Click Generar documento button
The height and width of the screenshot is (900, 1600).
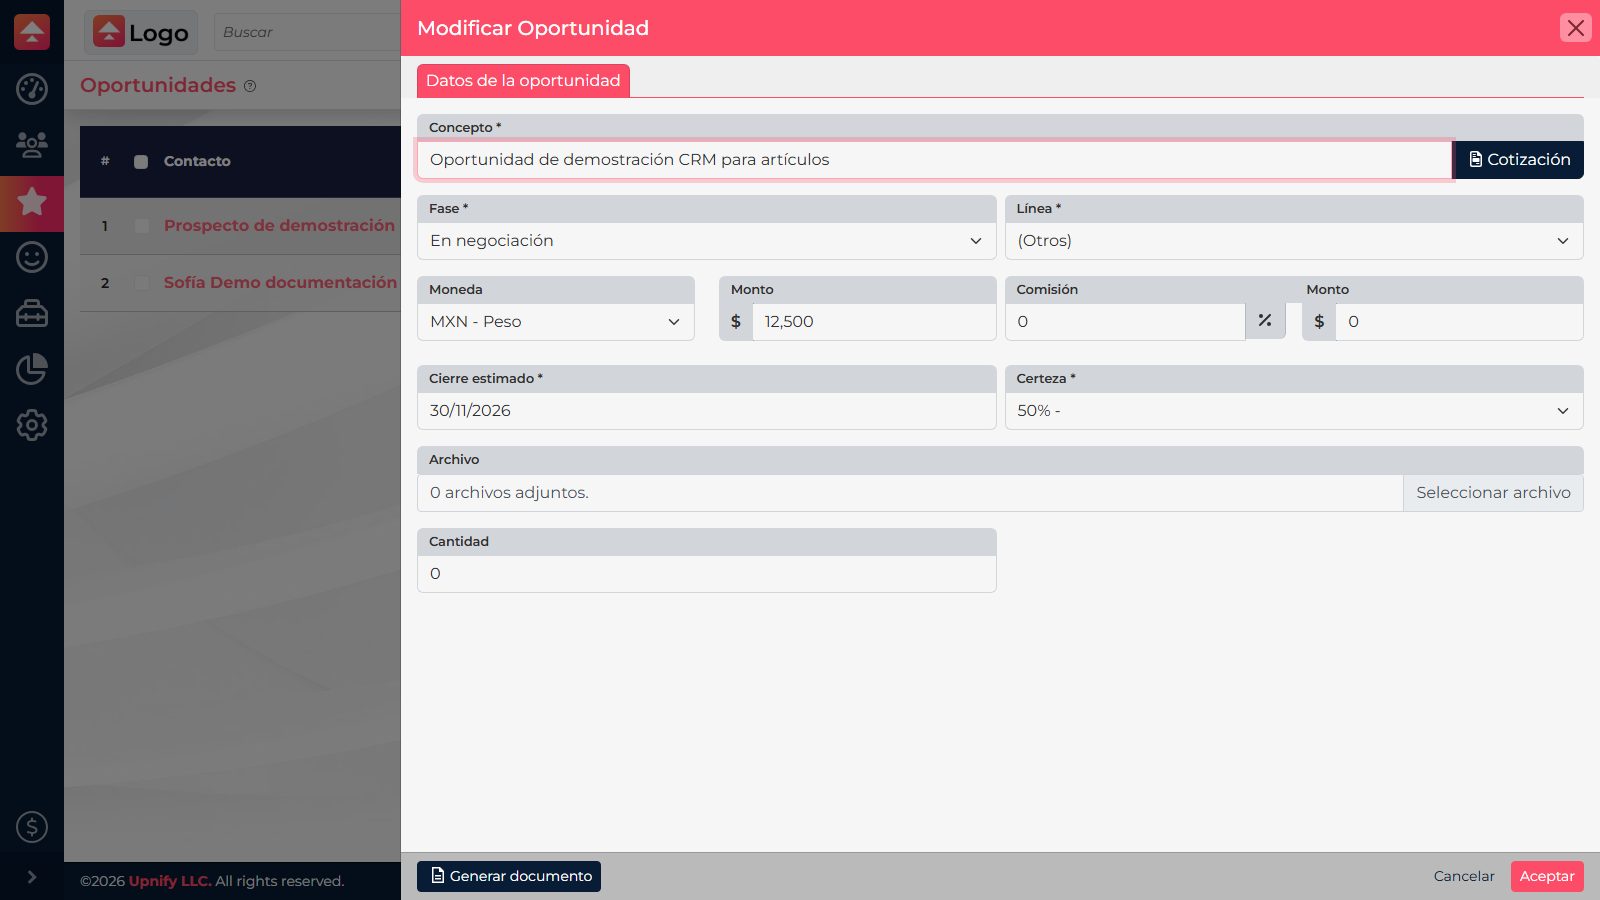509,876
